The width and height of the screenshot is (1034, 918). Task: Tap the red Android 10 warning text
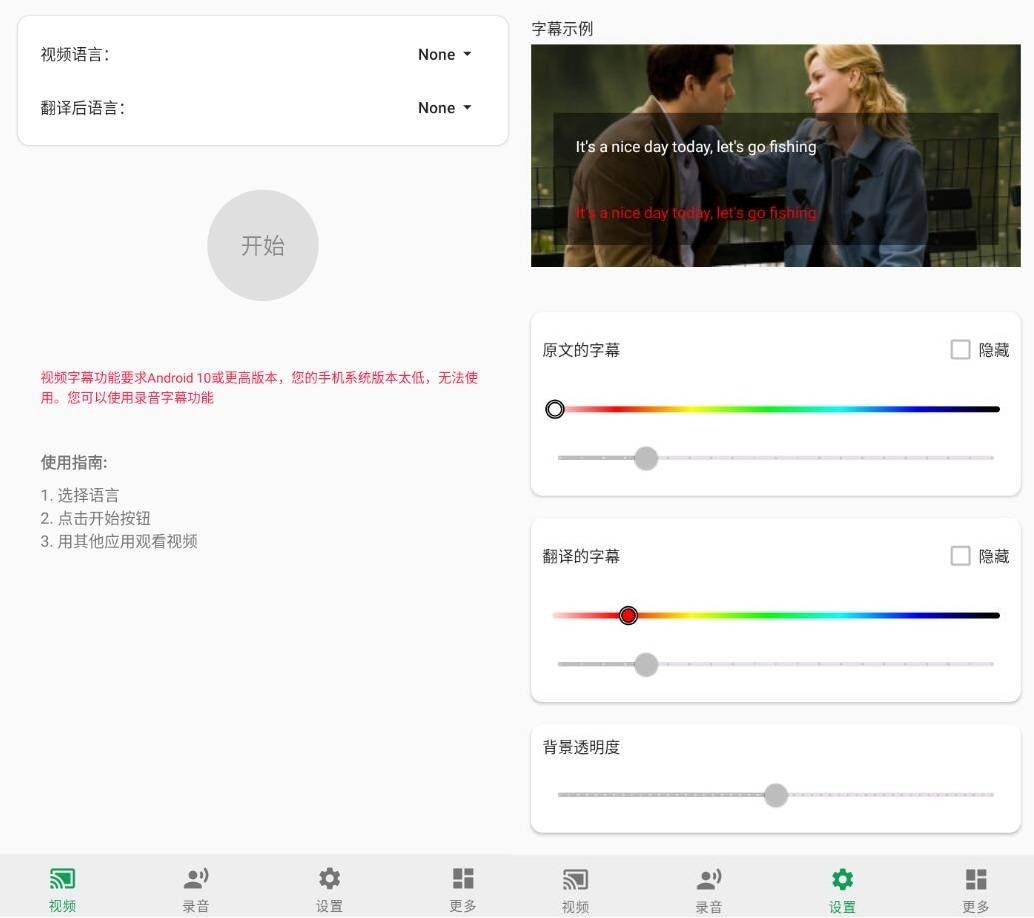click(259, 388)
